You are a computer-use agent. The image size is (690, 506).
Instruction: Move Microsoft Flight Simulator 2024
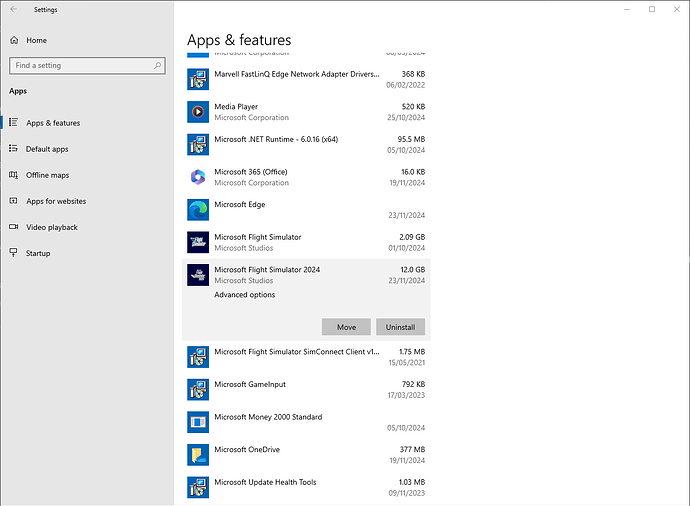pos(346,327)
